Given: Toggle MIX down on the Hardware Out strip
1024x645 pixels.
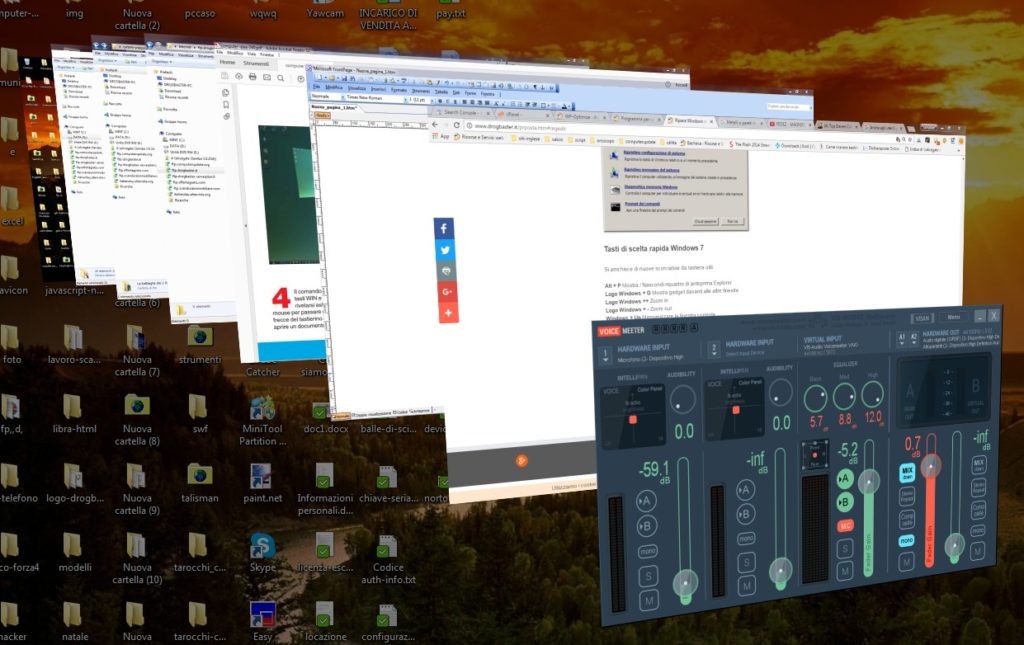Looking at the screenshot, I should coord(905,470).
